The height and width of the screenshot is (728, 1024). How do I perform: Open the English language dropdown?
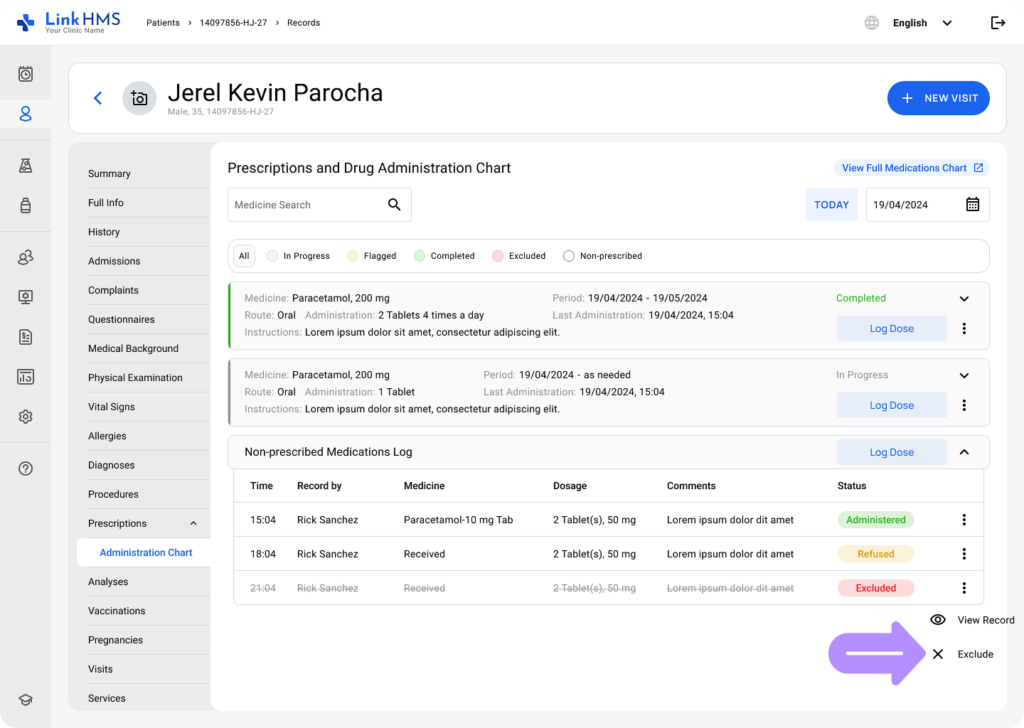(920, 23)
